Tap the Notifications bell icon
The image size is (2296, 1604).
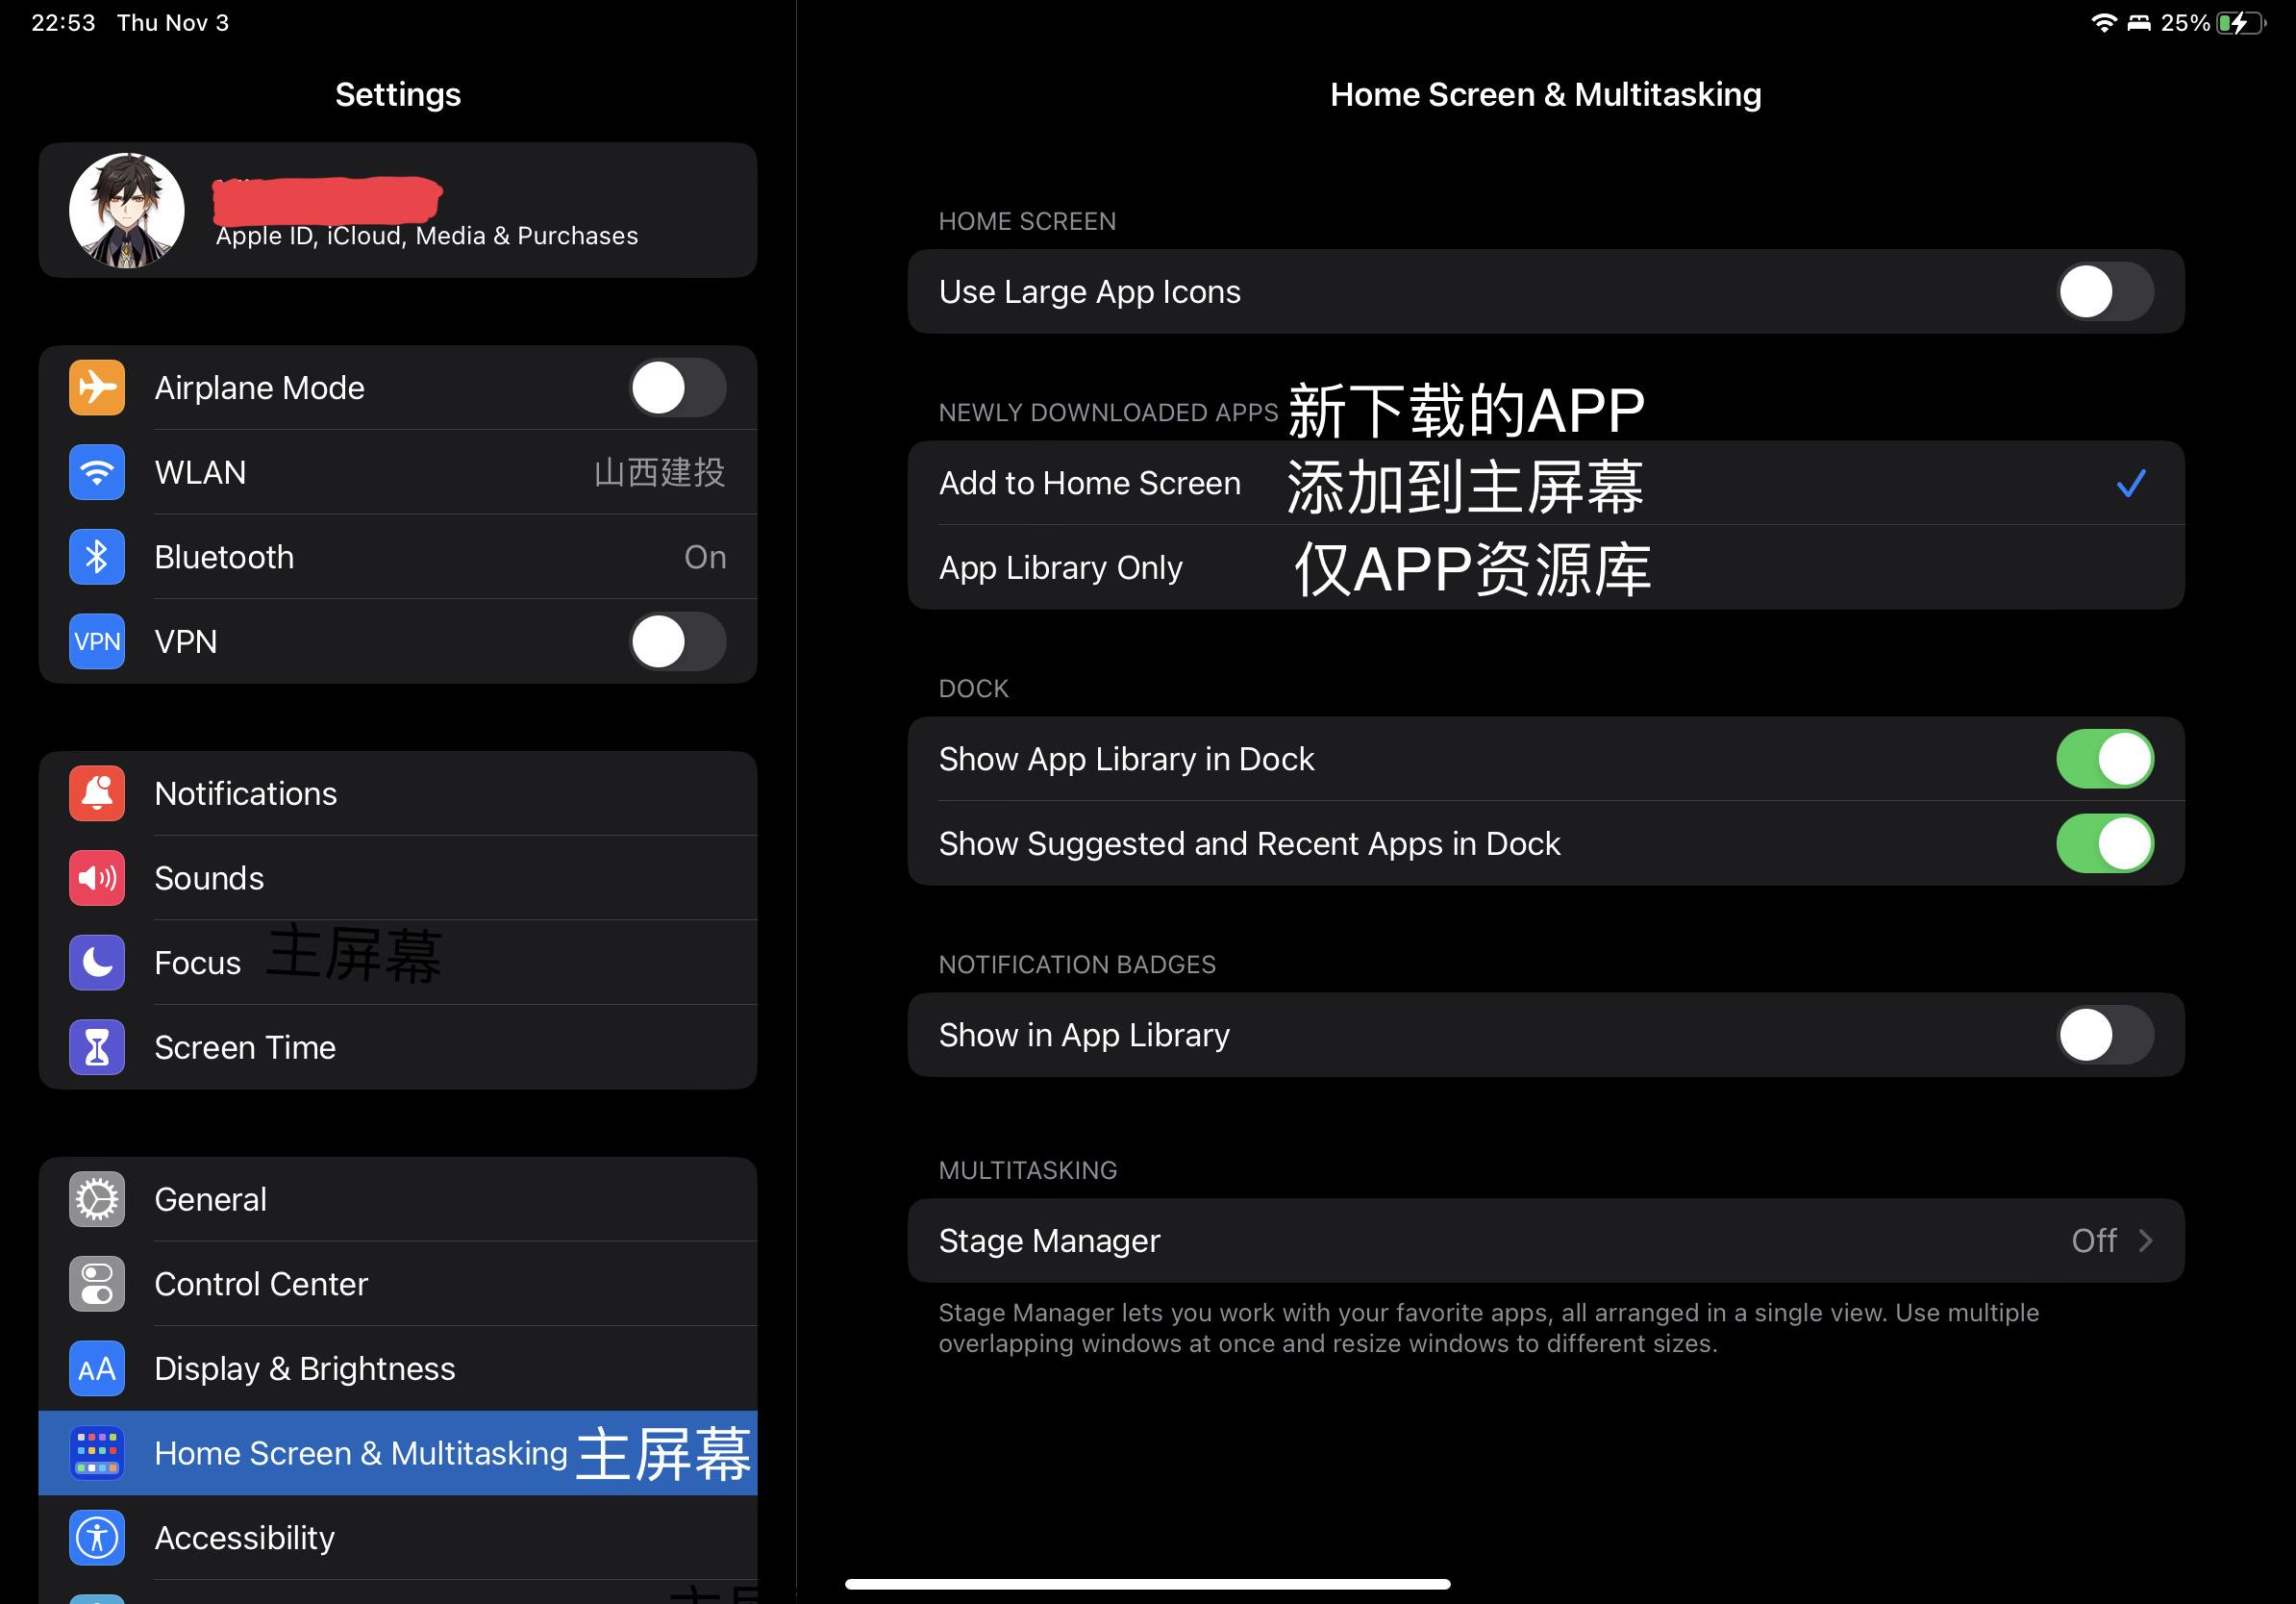97,793
